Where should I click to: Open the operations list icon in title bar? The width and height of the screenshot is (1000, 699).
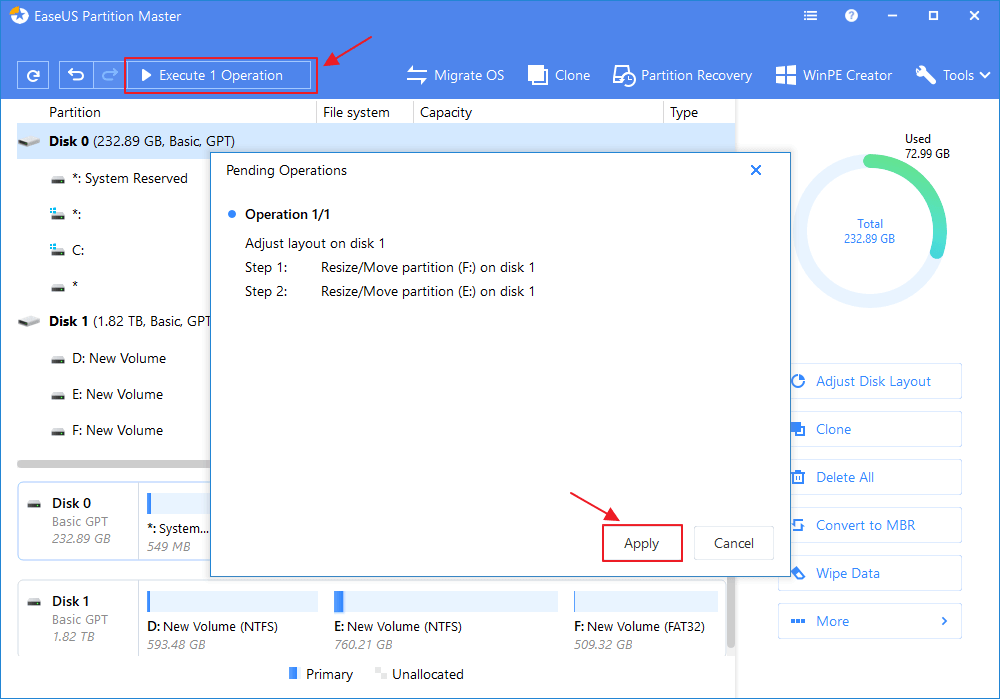click(810, 15)
